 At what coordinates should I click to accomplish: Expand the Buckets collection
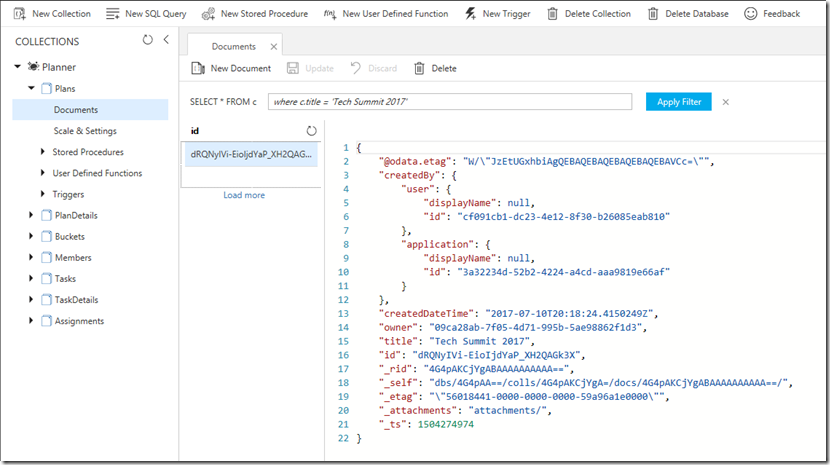[31, 236]
